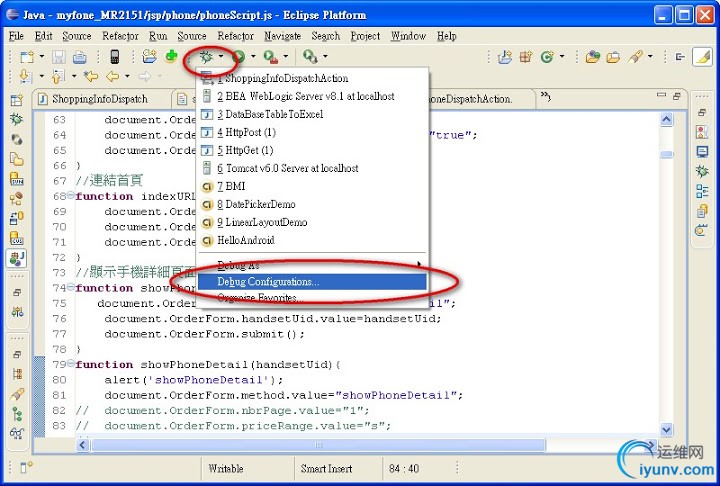Viewport: 720px width, 486px height.
Task: Click the New Java Package icon
Action: tap(526, 57)
